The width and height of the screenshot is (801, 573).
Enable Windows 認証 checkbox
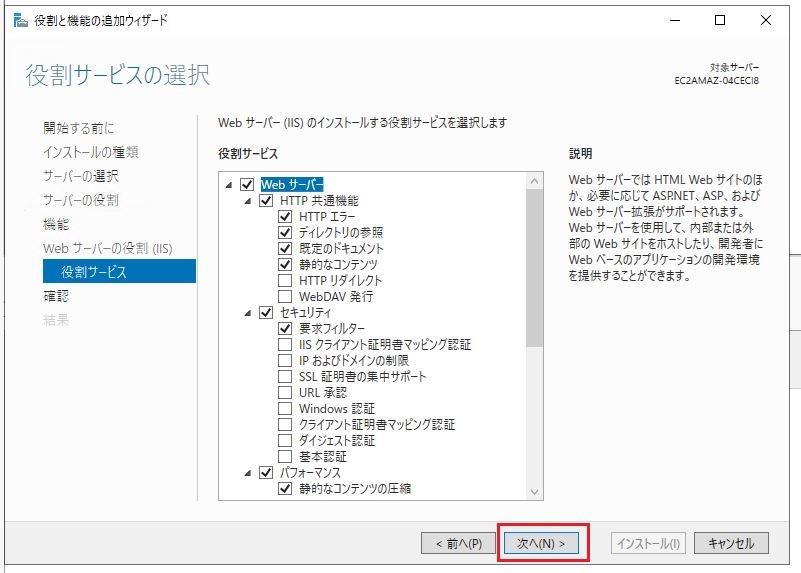285,409
